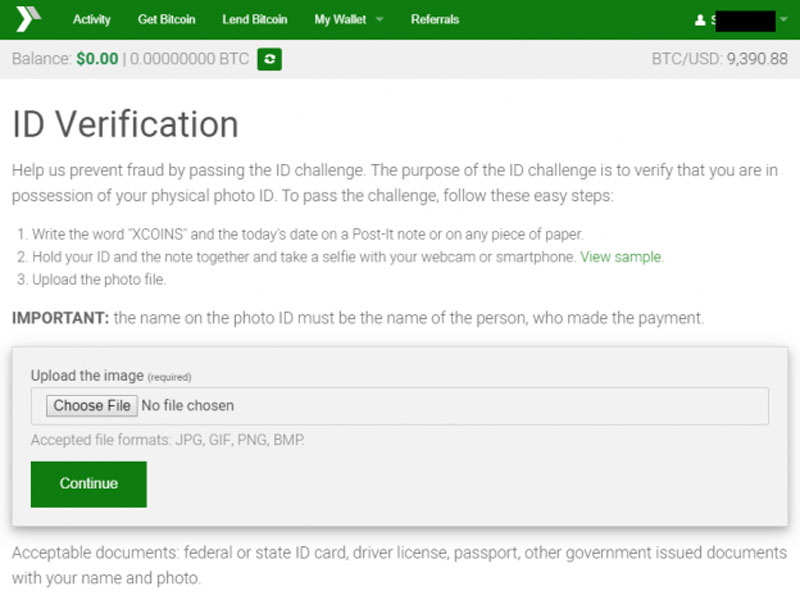The image size is (800, 600).
Task: Open the Lend Bitcoin menu item
Action: click(254, 20)
